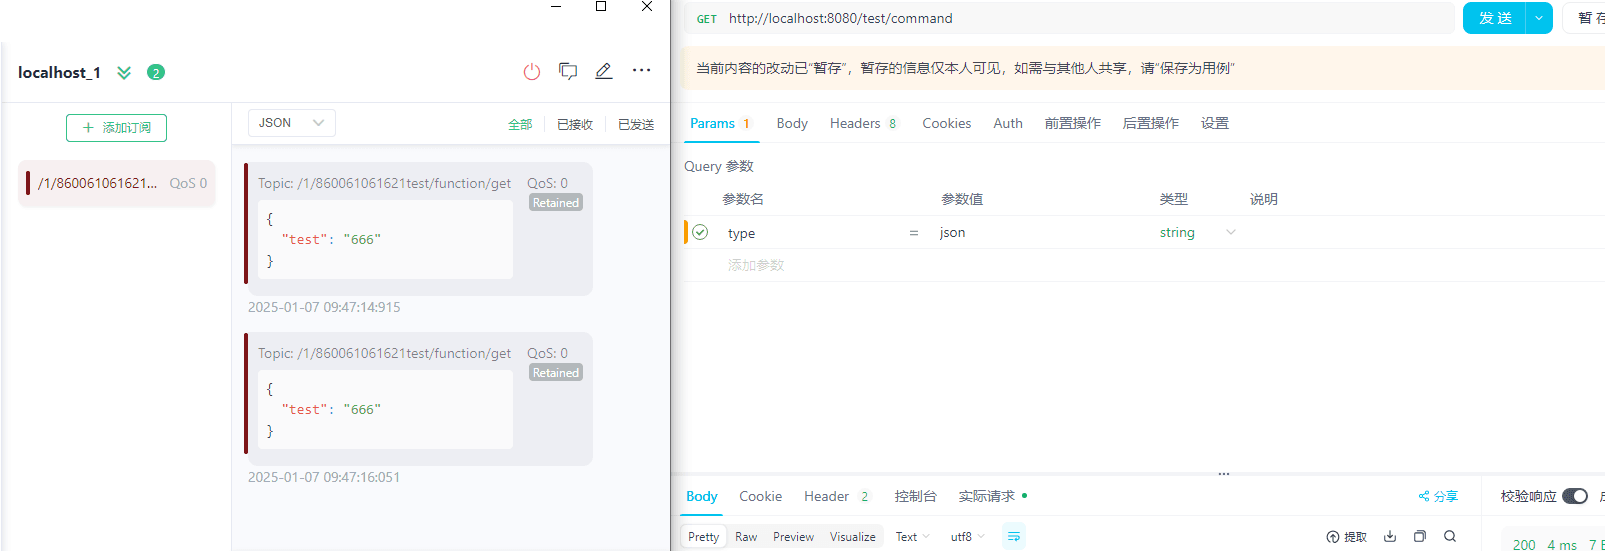Select Preview view mode
The image size is (1605, 551).
793,537
